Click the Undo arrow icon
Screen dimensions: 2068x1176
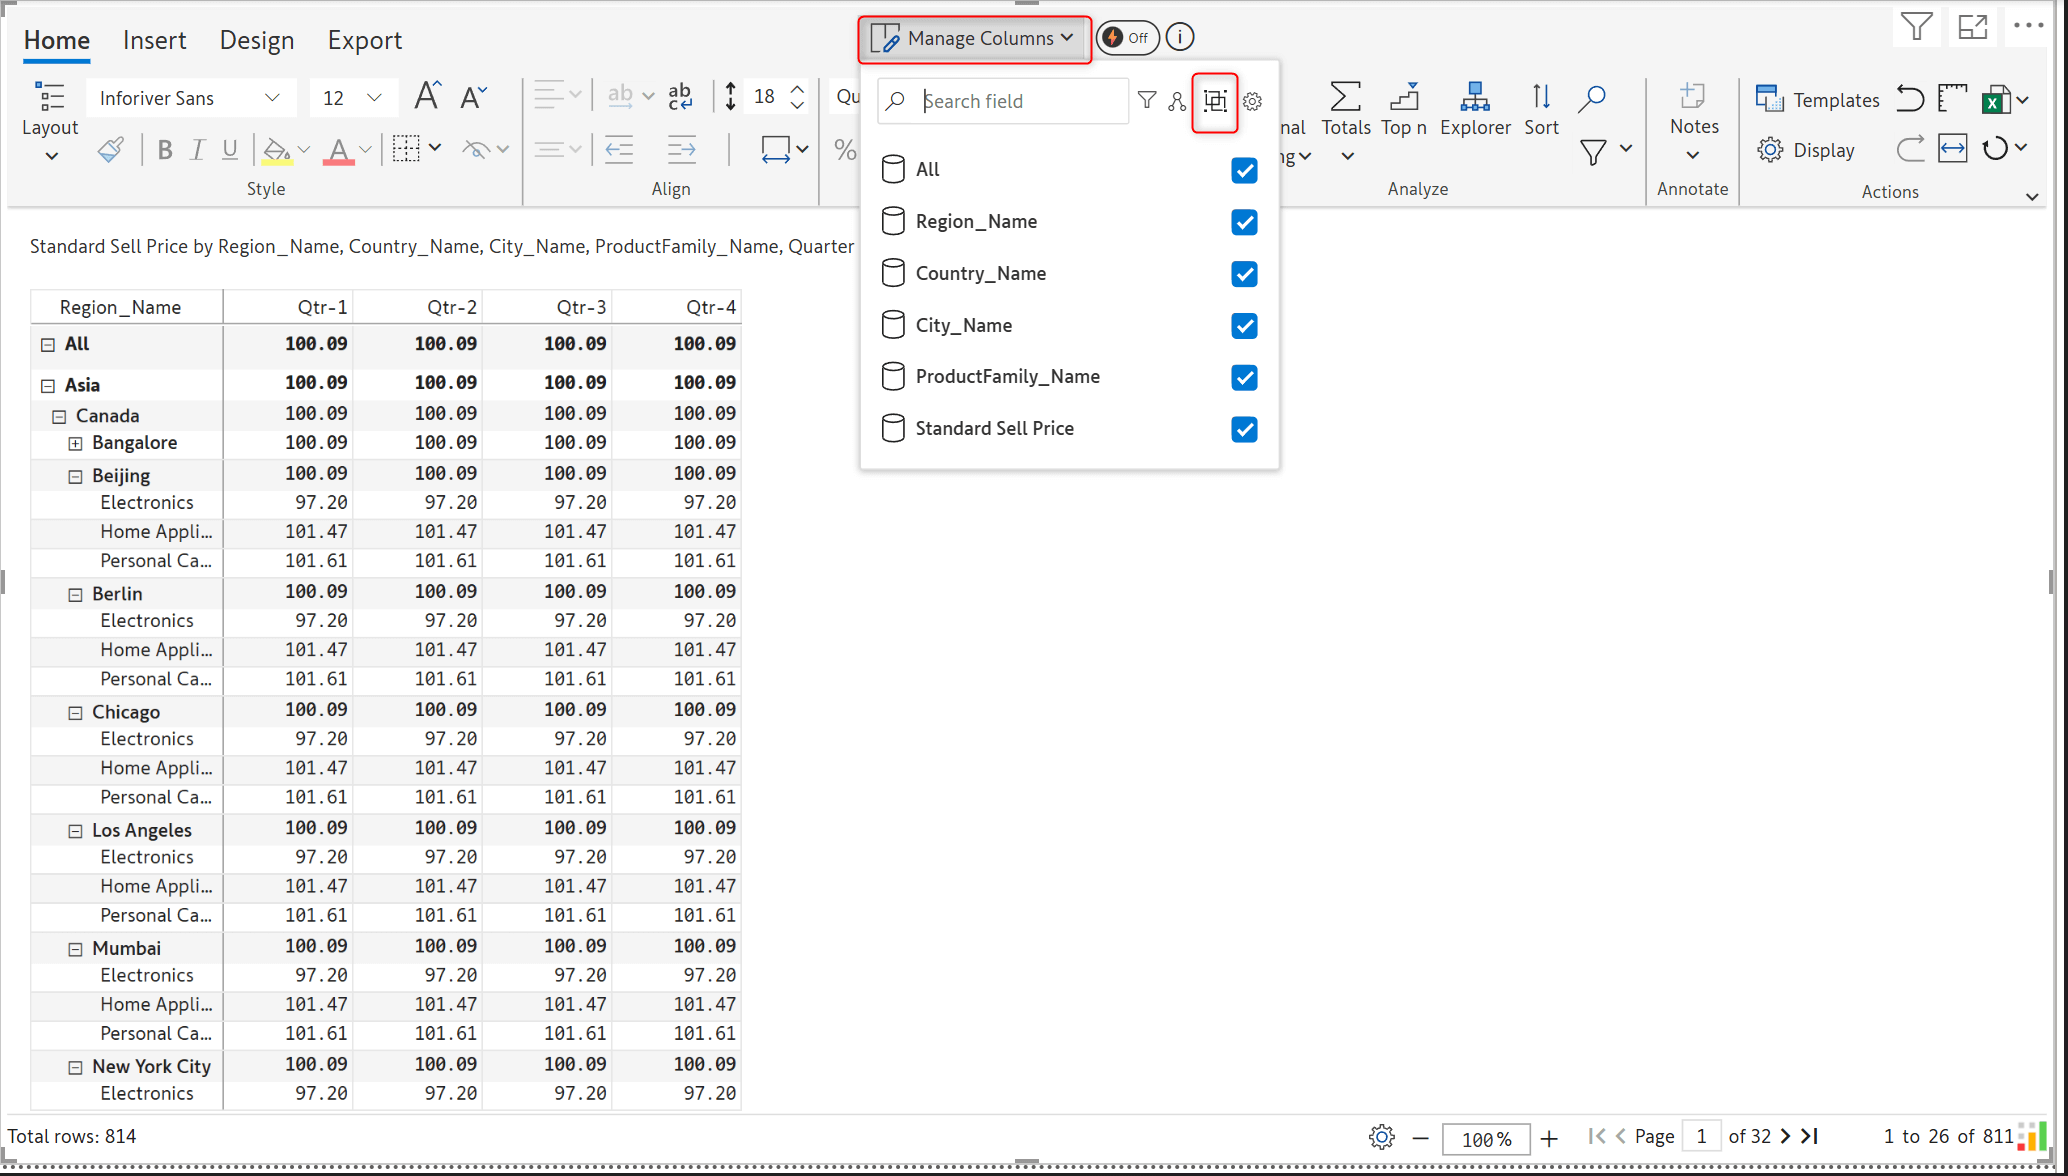point(1909,99)
